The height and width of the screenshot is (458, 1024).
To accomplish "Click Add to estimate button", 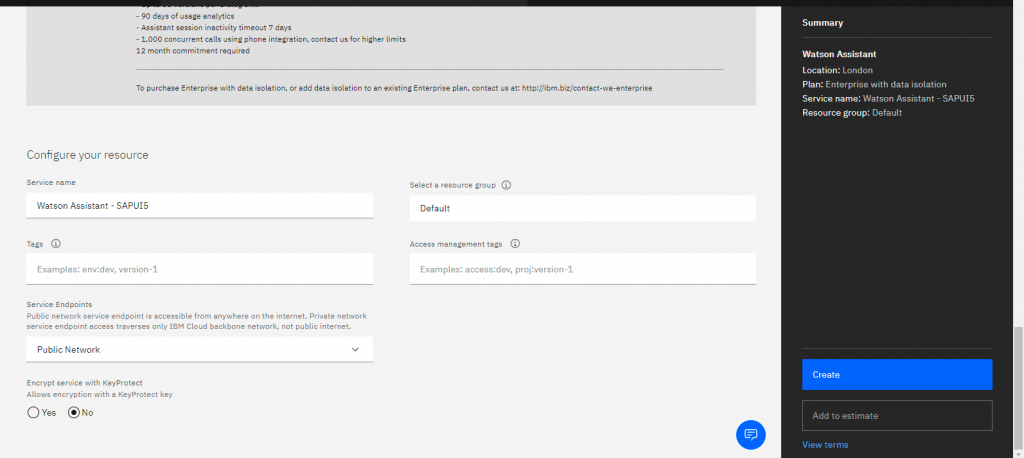I will pyautogui.click(x=897, y=416).
